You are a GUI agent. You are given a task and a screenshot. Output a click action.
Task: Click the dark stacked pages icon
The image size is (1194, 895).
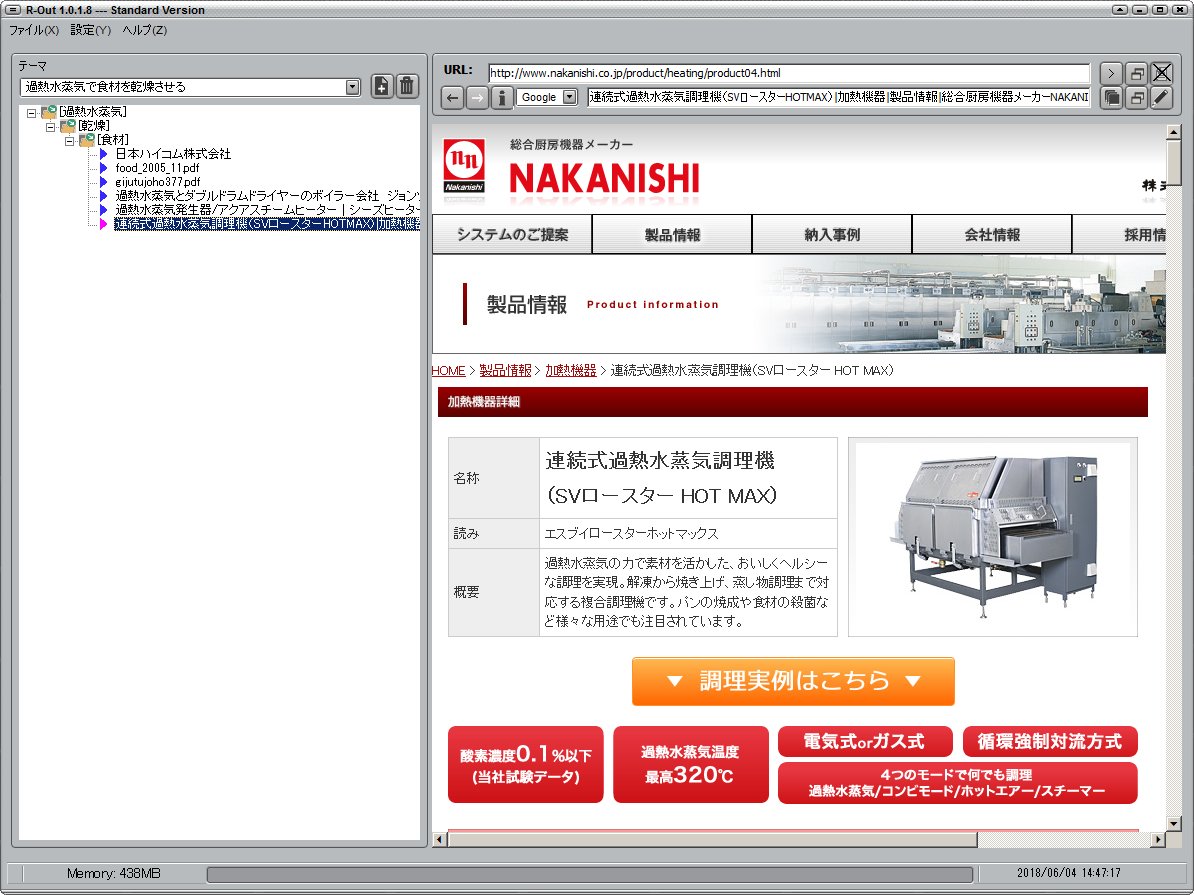(1111, 97)
